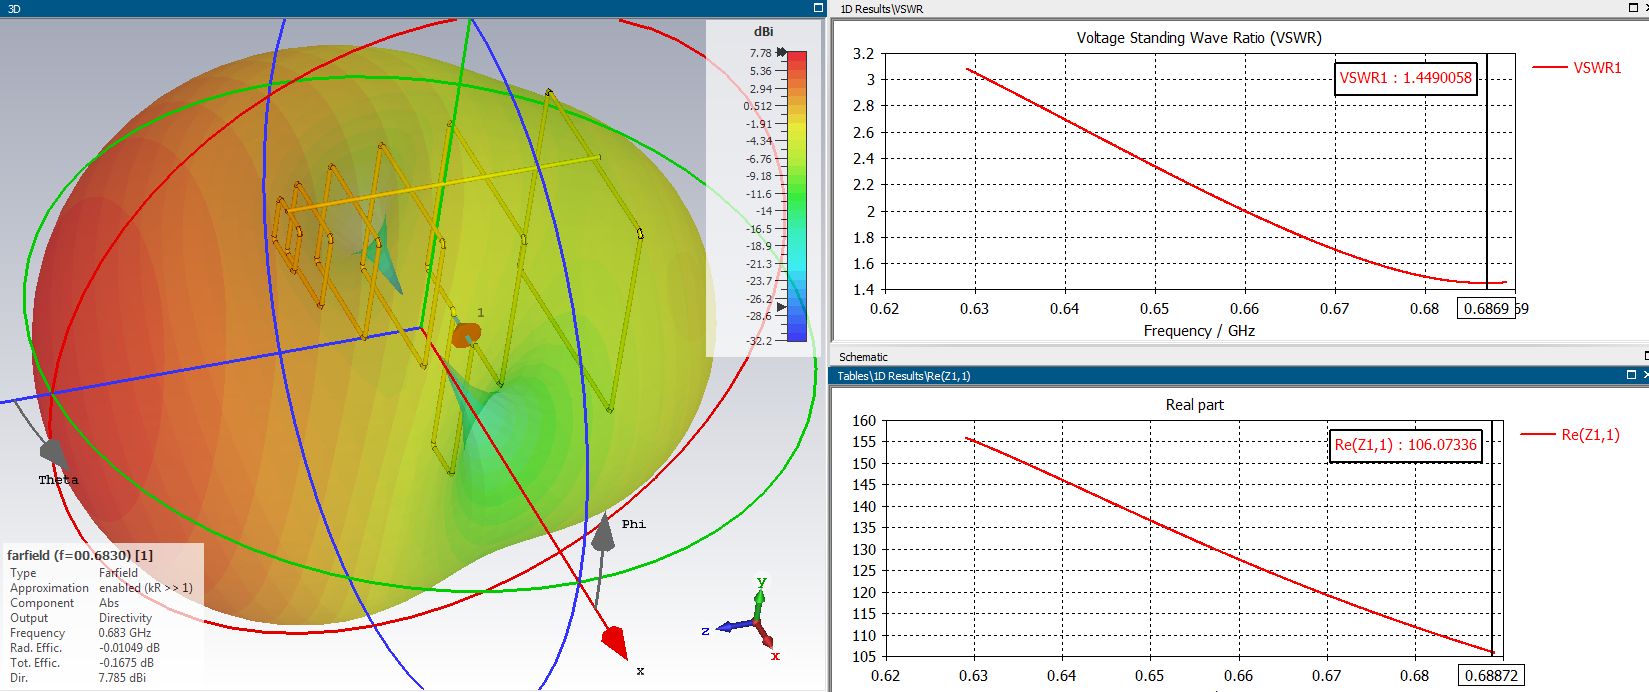Click the '3.2' tick on the VSWR axis
1649x692 pixels.
[863, 54]
